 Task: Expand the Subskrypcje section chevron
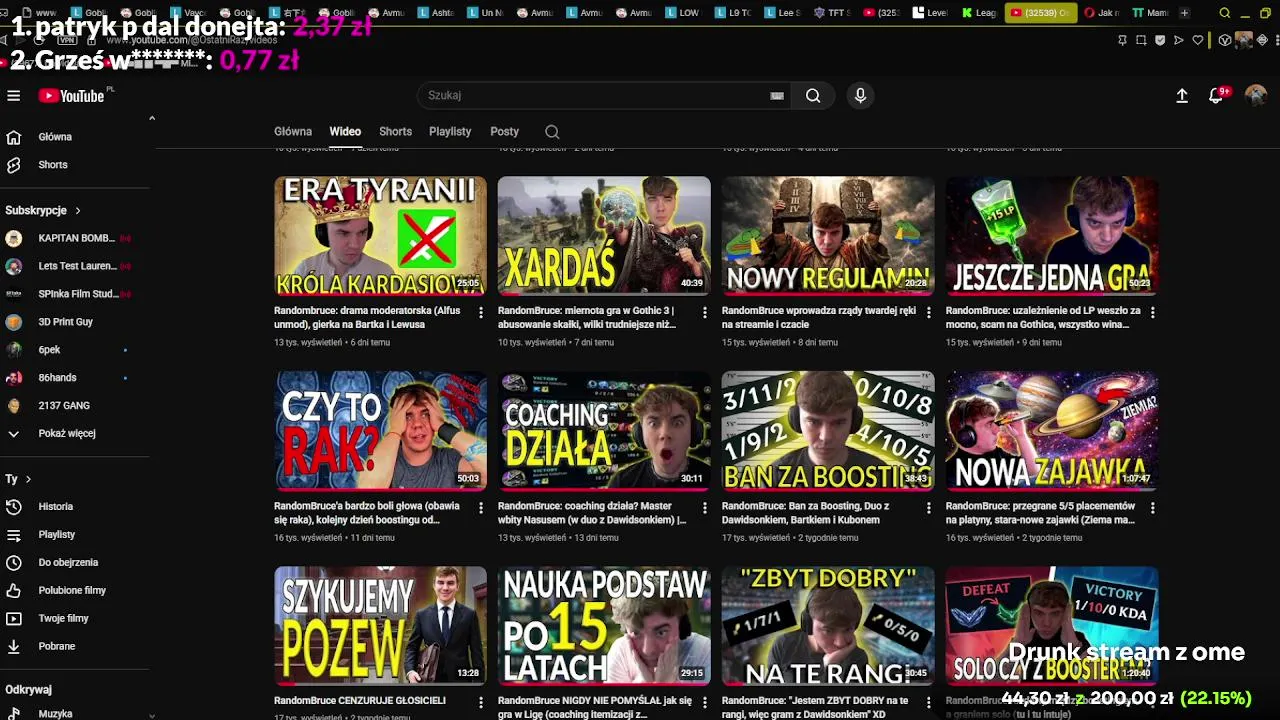click(x=77, y=211)
